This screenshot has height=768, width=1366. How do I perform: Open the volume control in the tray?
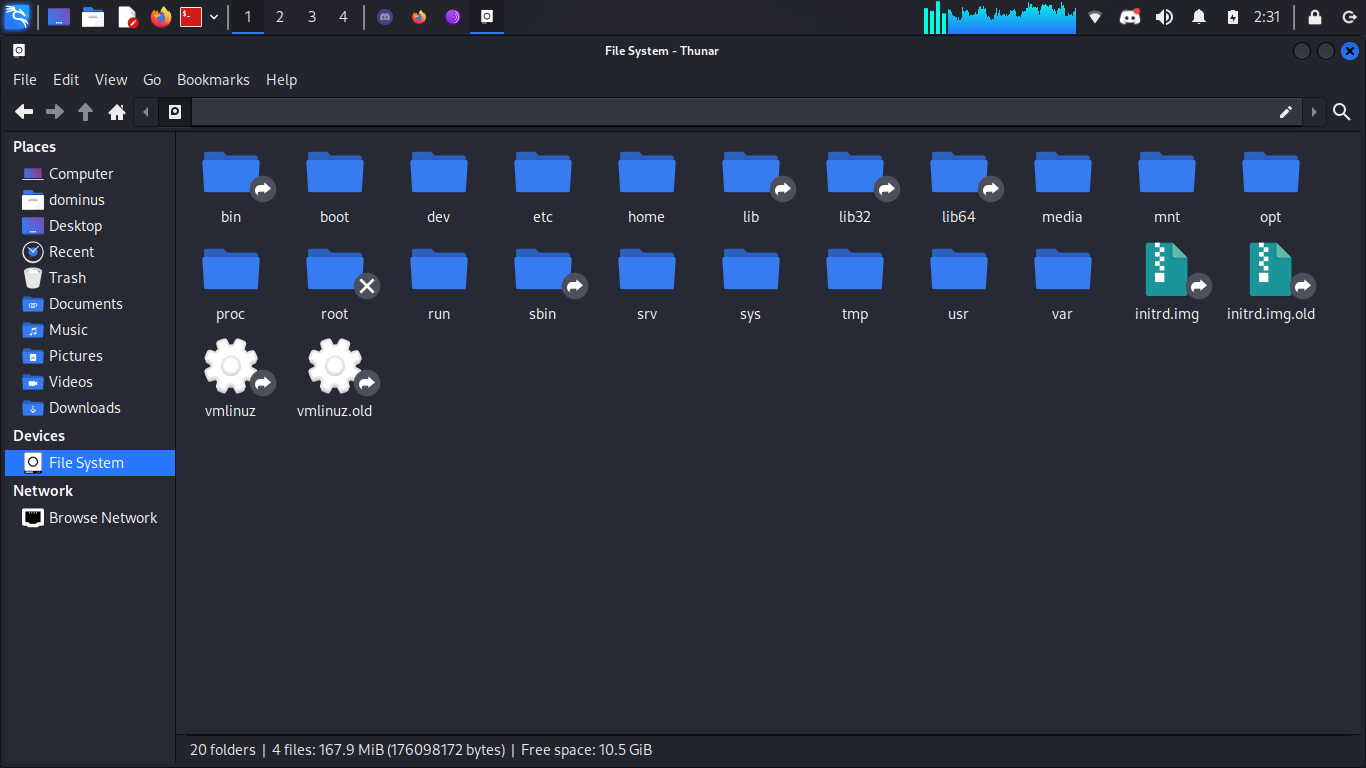1164,17
